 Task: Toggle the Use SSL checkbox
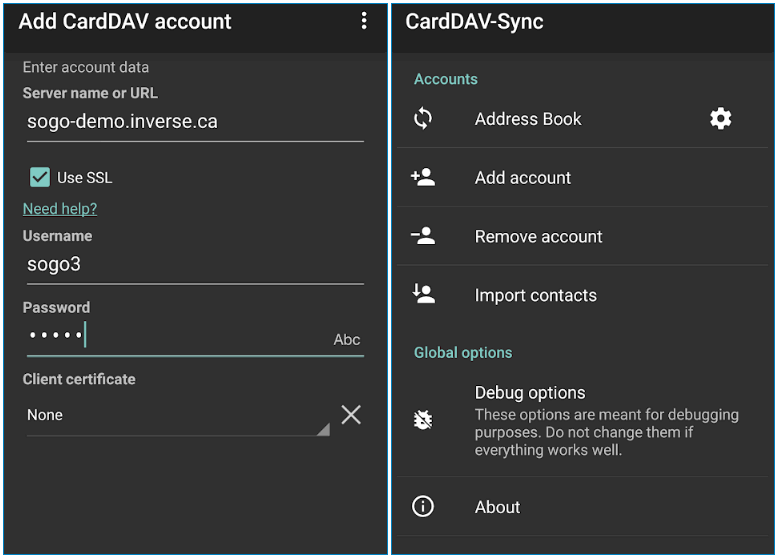pyautogui.click(x=40, y=177)
